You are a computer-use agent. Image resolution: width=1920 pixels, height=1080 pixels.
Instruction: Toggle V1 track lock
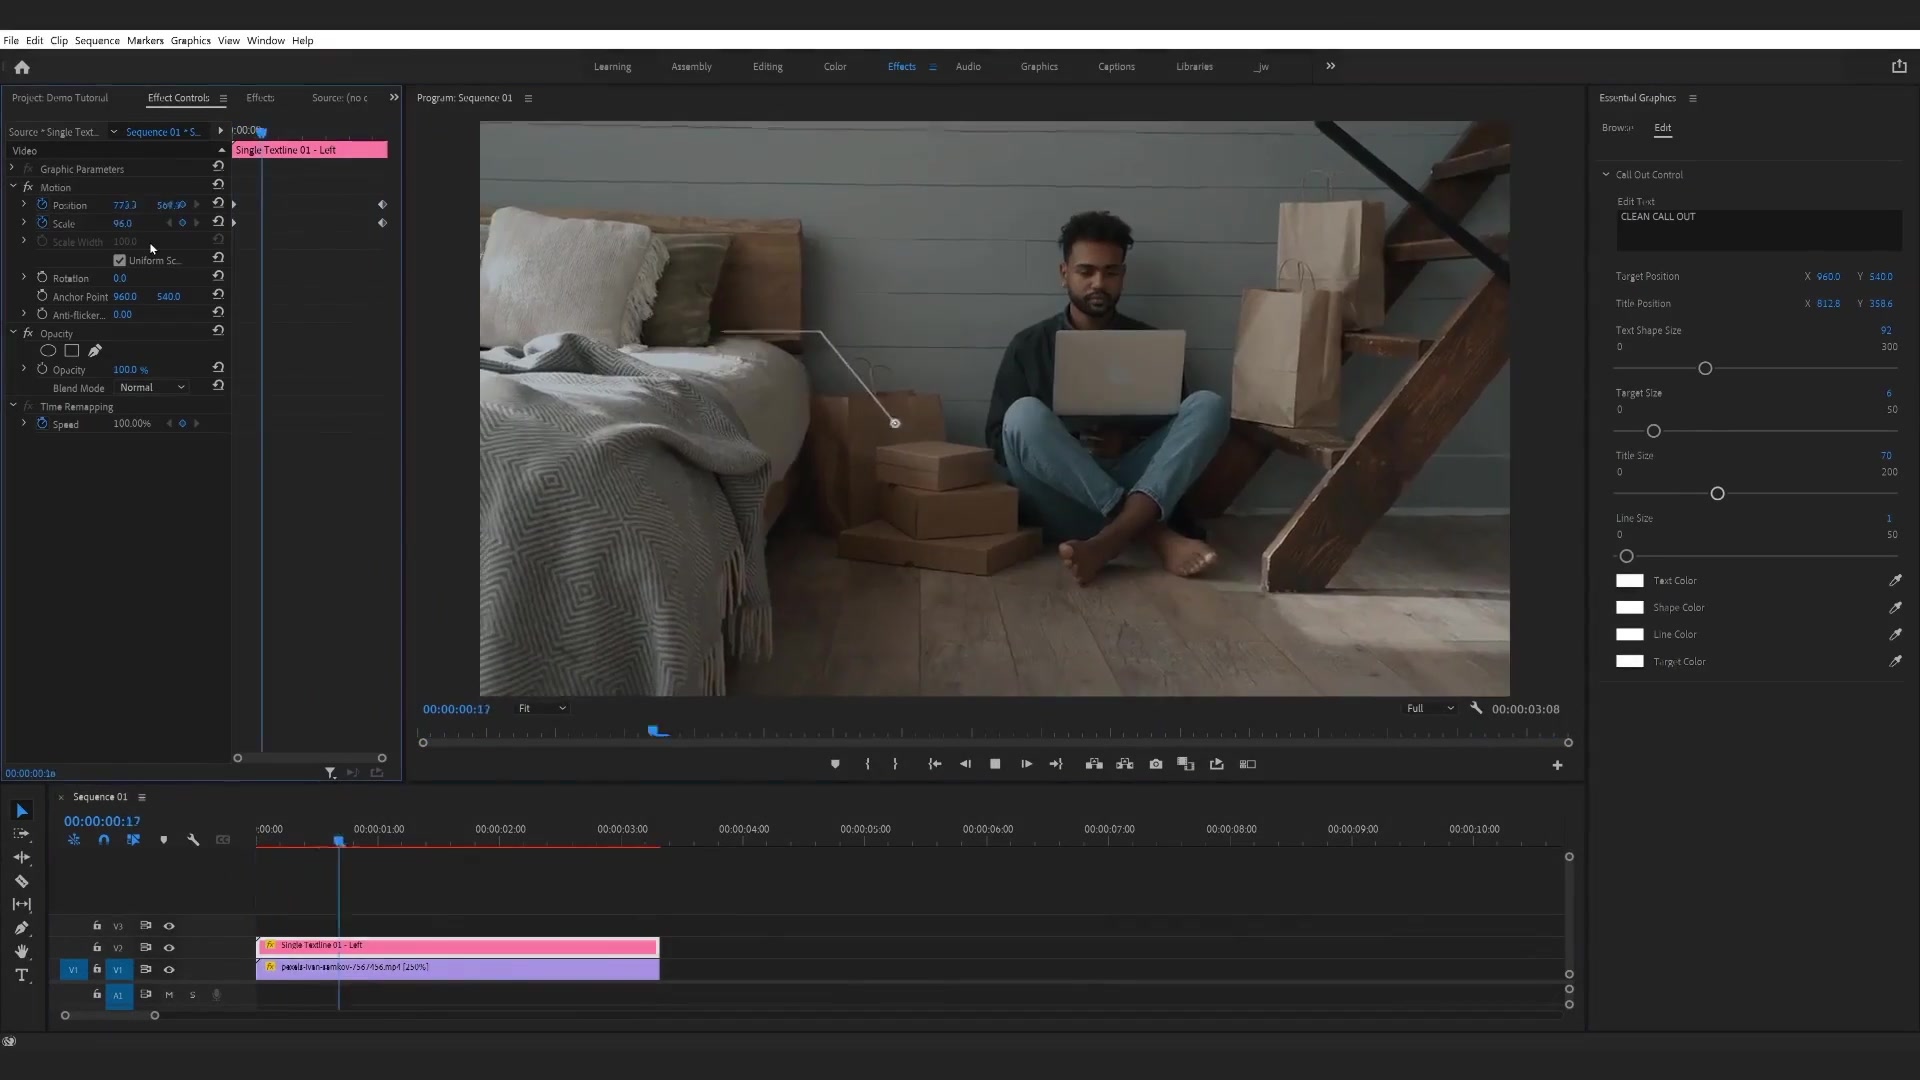pyautogui.click(x=97, y=969)
